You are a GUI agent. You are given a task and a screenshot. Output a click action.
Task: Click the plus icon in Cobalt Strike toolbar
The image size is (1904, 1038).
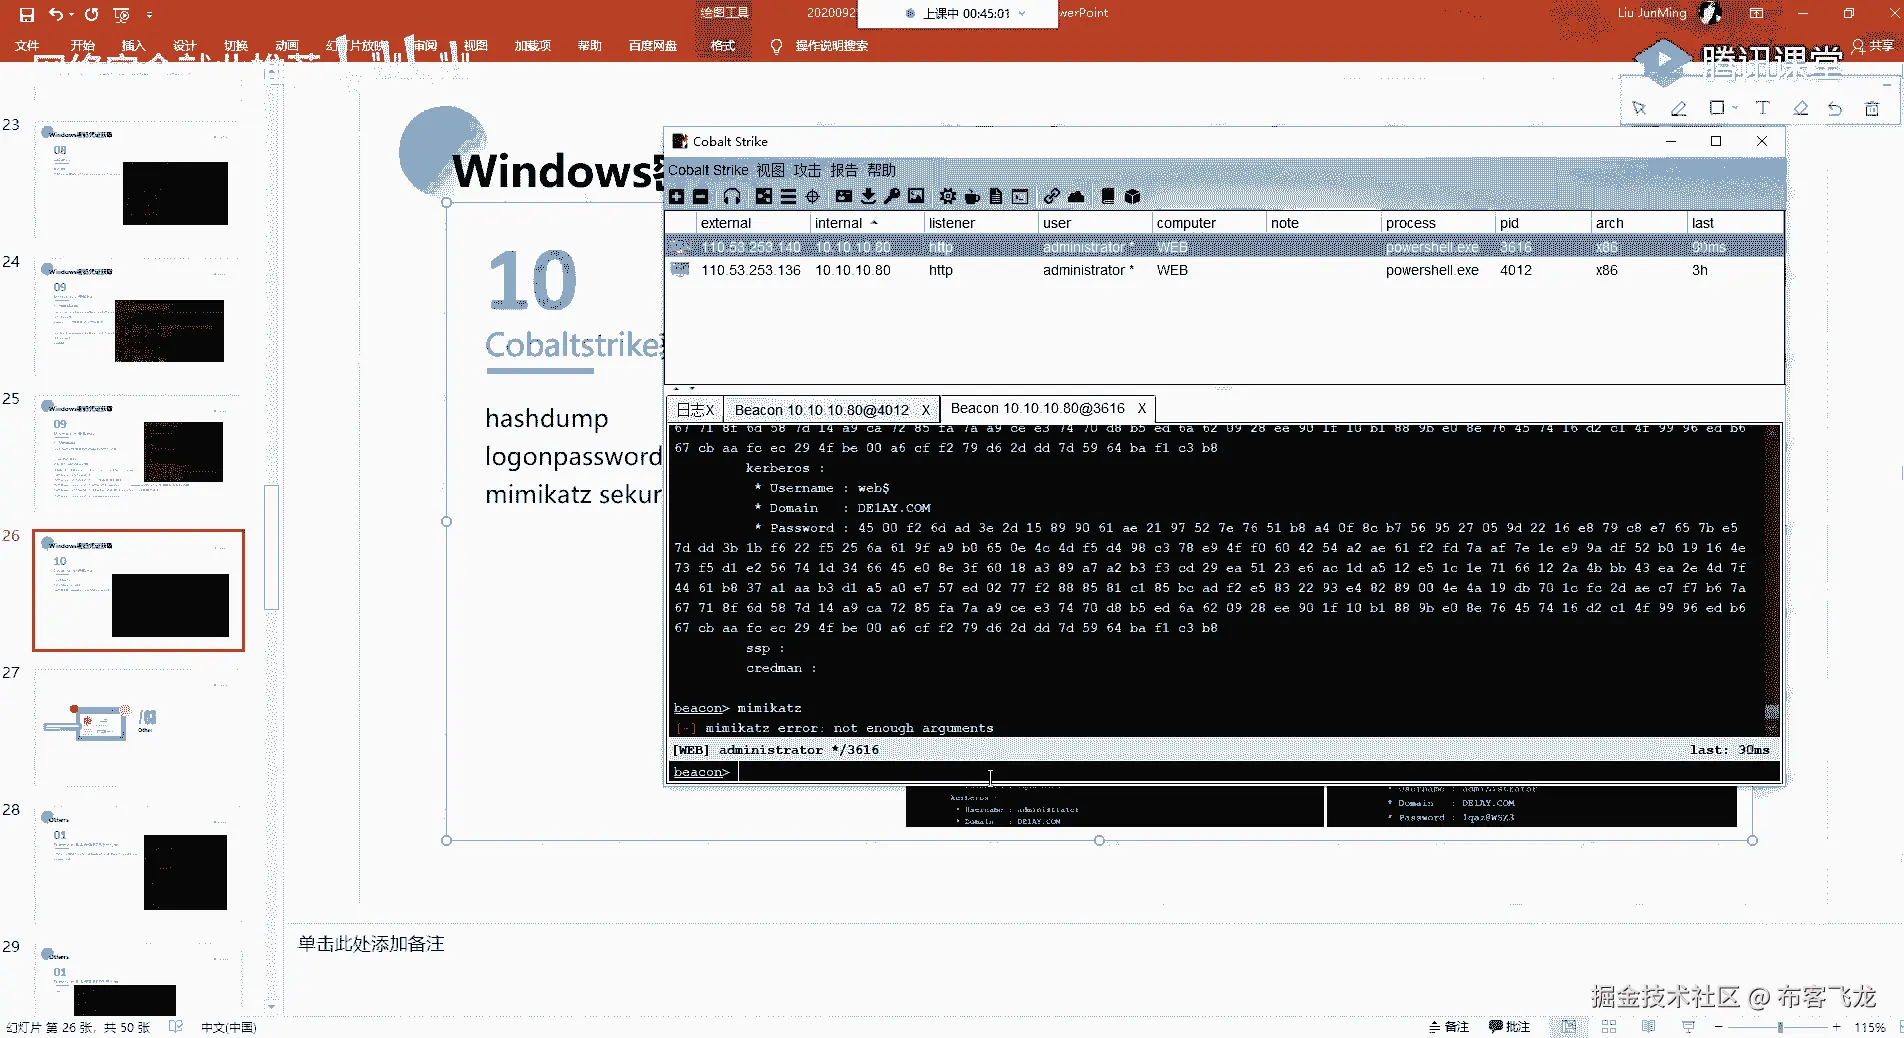677,197
